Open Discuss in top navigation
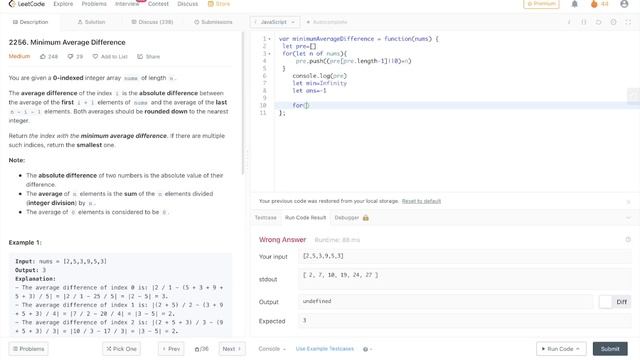 188,4
